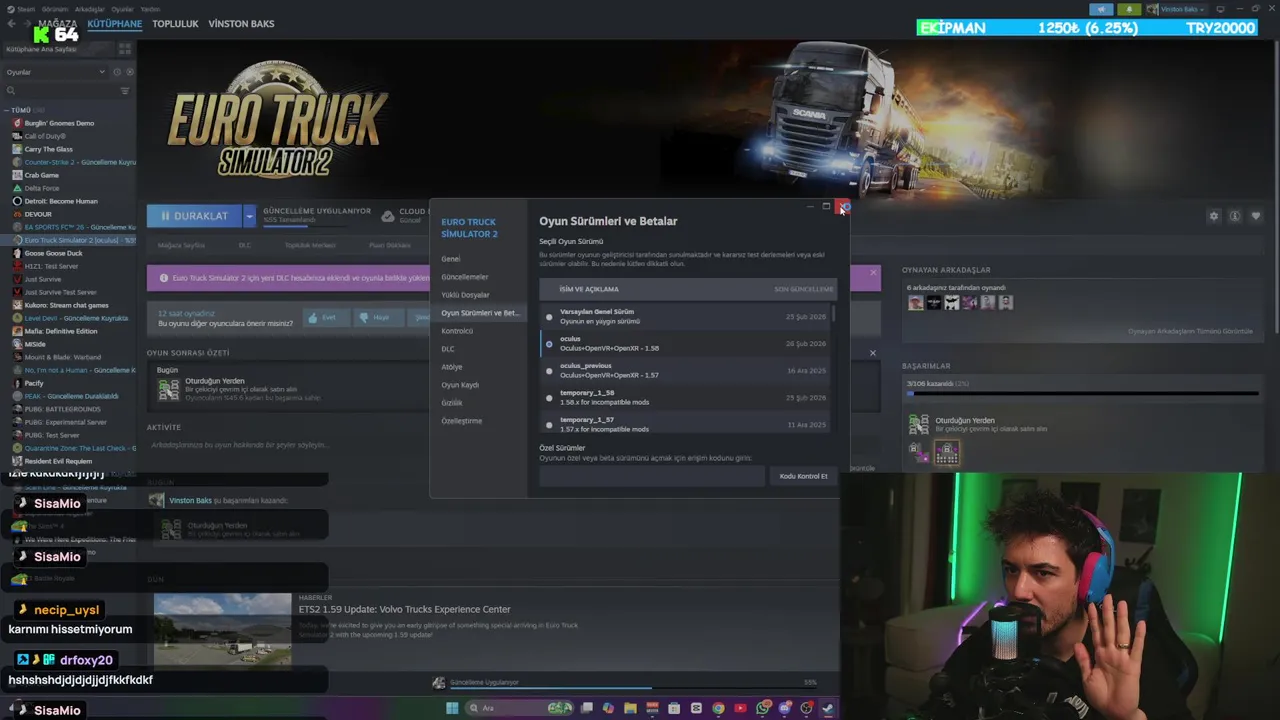Open the Mağaza Sayfası game link
The height and width of the screenshot is (720, 1280).
pos(181,245)
